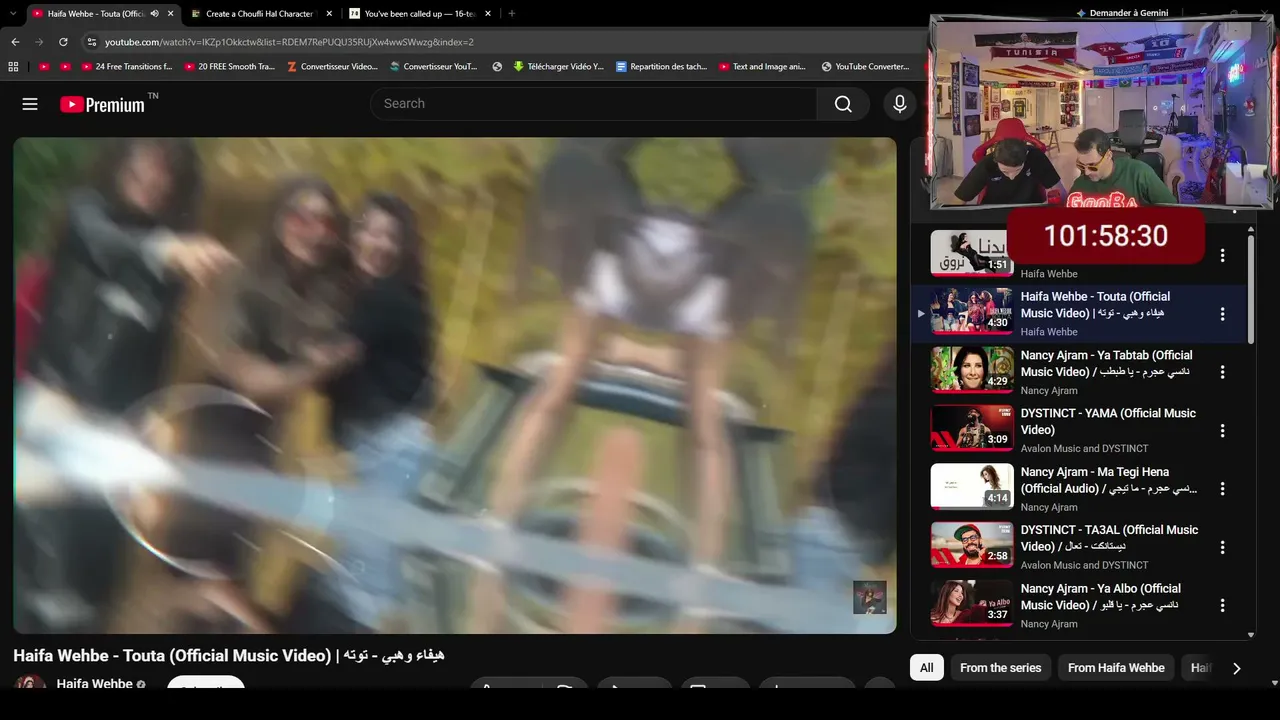Close the Haifa Wehbe - Touta tab
The image size is (1280, 720).
point(171,14)
